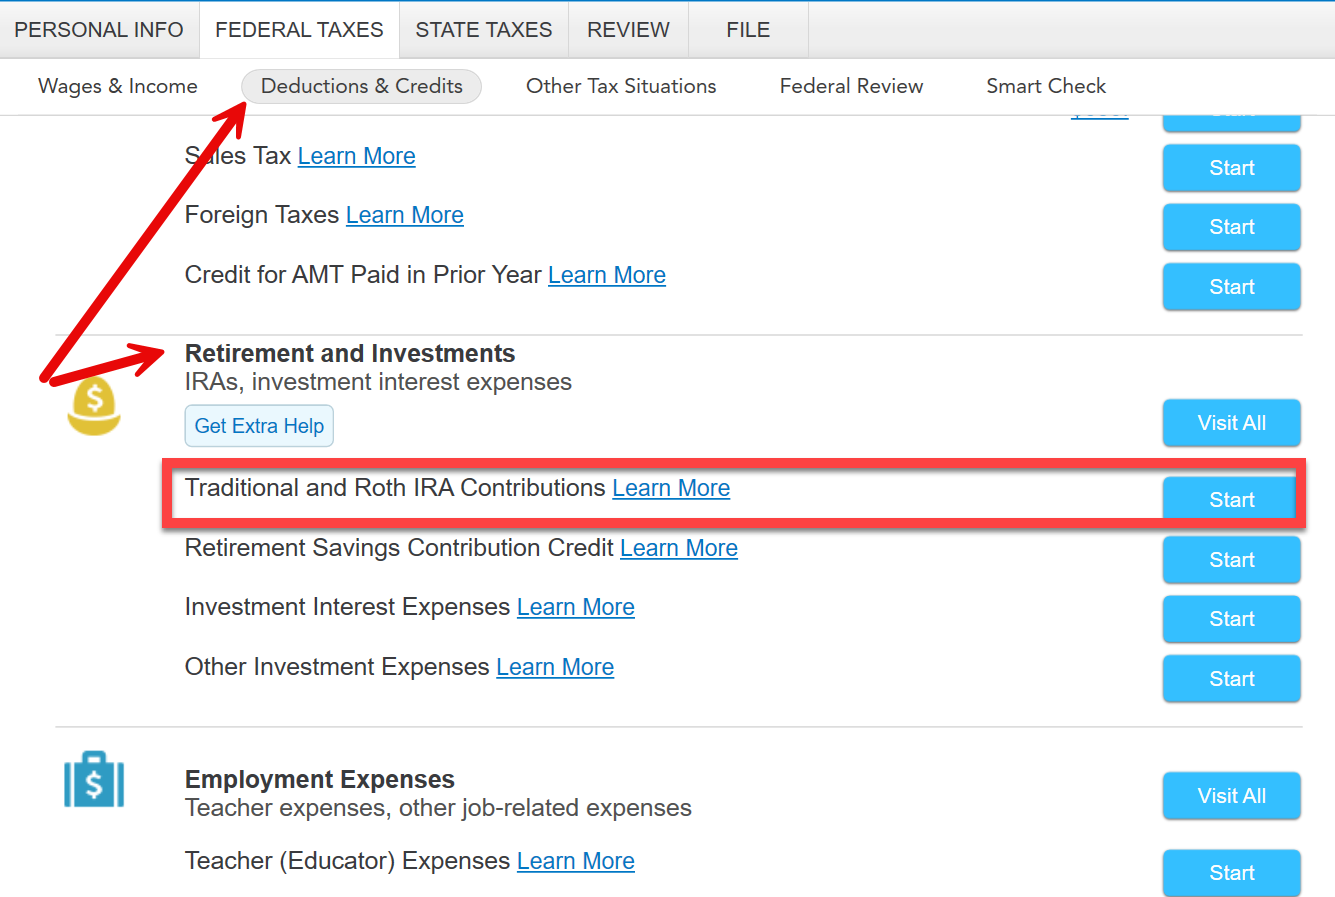This screenshot has width=1335, height=897.
Task: Click Get Extra Help button
Action: coord(259,426)
